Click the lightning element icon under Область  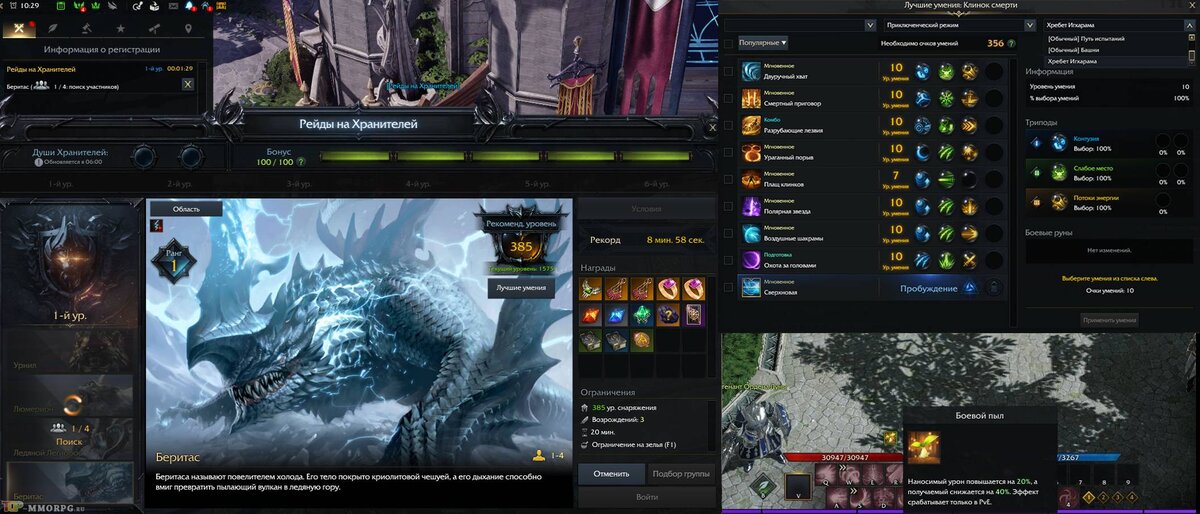[x=156, y=226]
